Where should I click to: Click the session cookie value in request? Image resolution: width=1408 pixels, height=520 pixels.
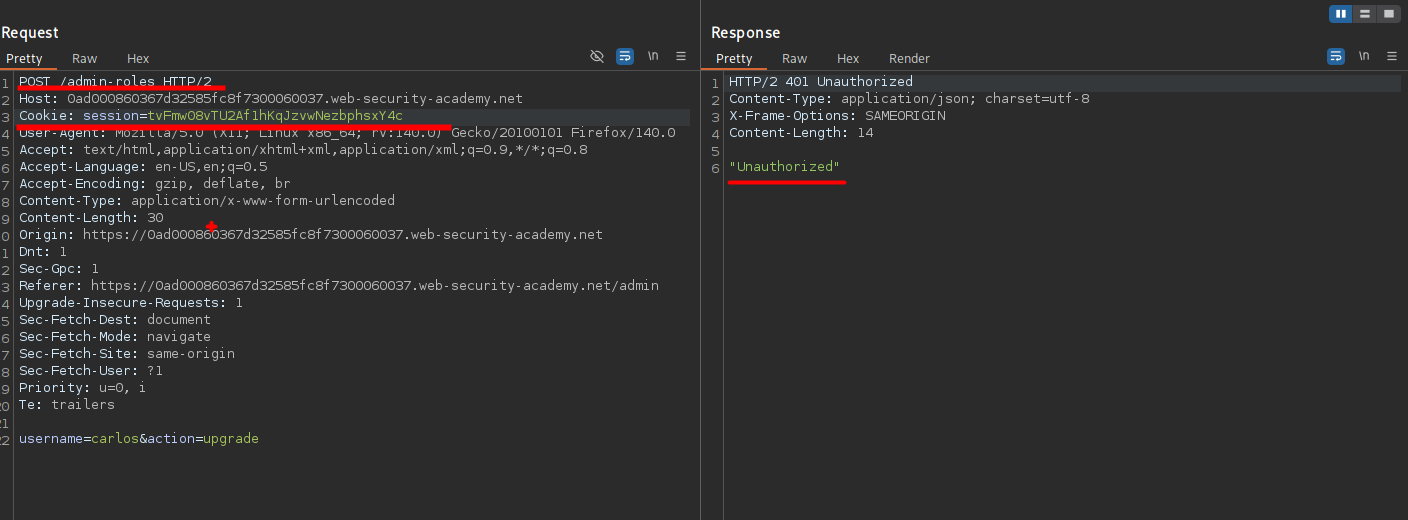pyautogui.click(x=275, y=116)
